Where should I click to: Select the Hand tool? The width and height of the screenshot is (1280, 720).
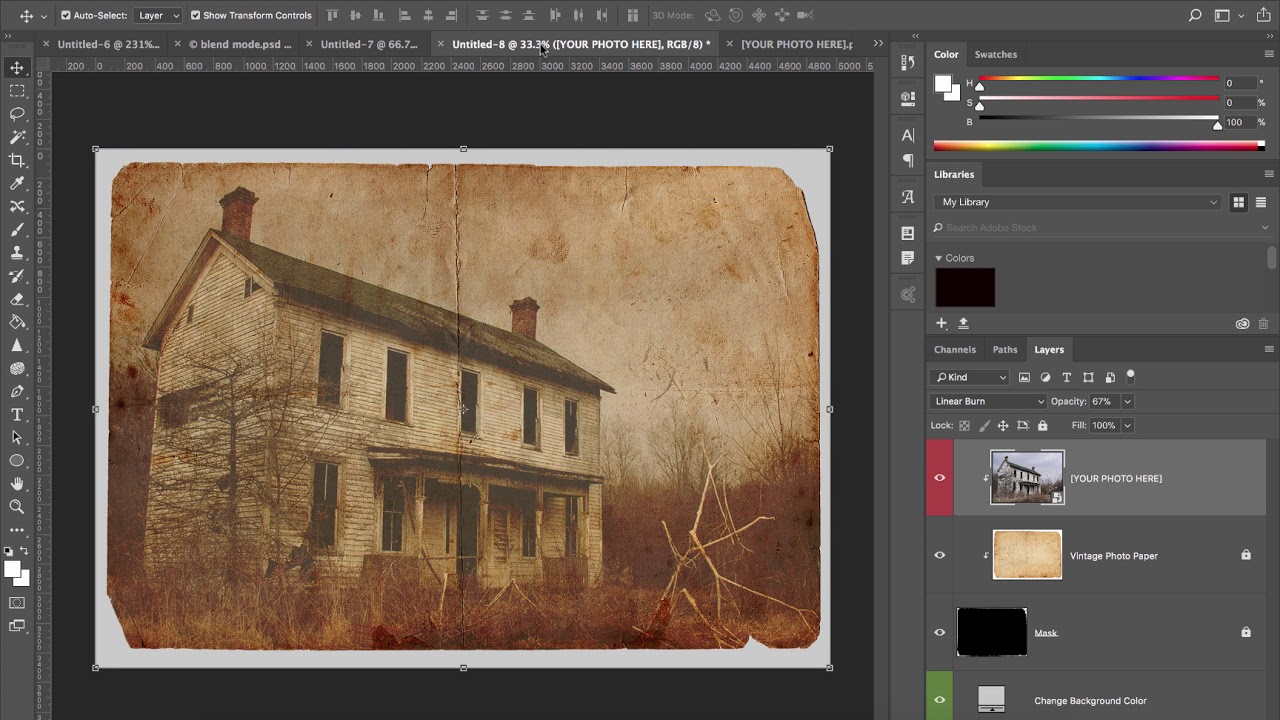pyautogui.click(x=17, y=484)
